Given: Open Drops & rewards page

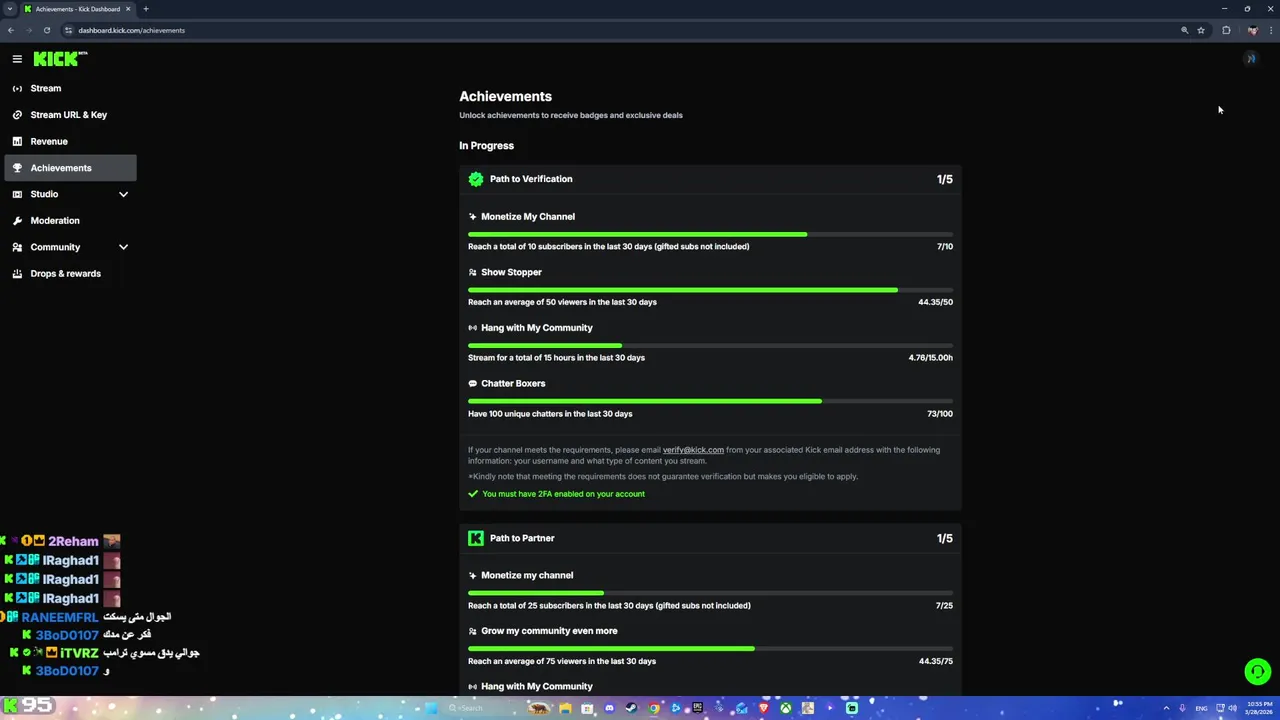Looking at the screenshot, I should click(x=70, y=273).
